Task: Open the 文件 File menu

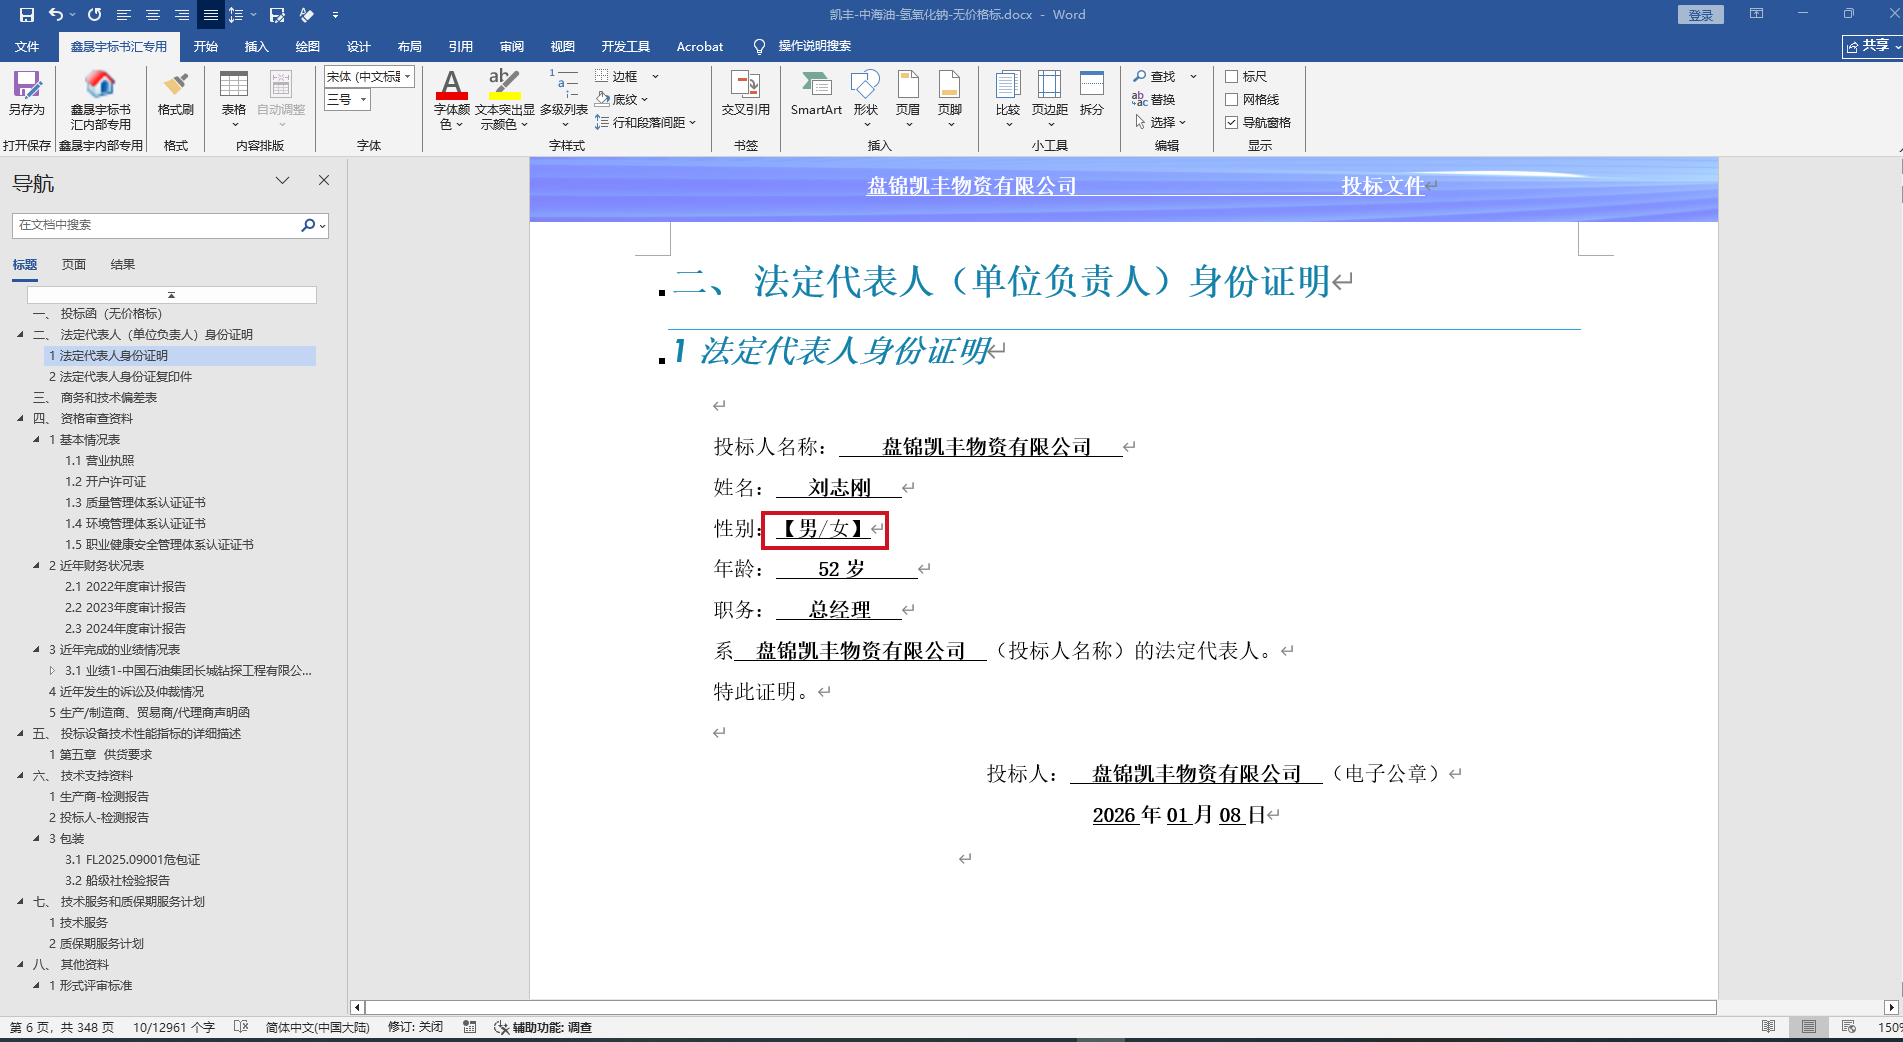Action: 27,46
